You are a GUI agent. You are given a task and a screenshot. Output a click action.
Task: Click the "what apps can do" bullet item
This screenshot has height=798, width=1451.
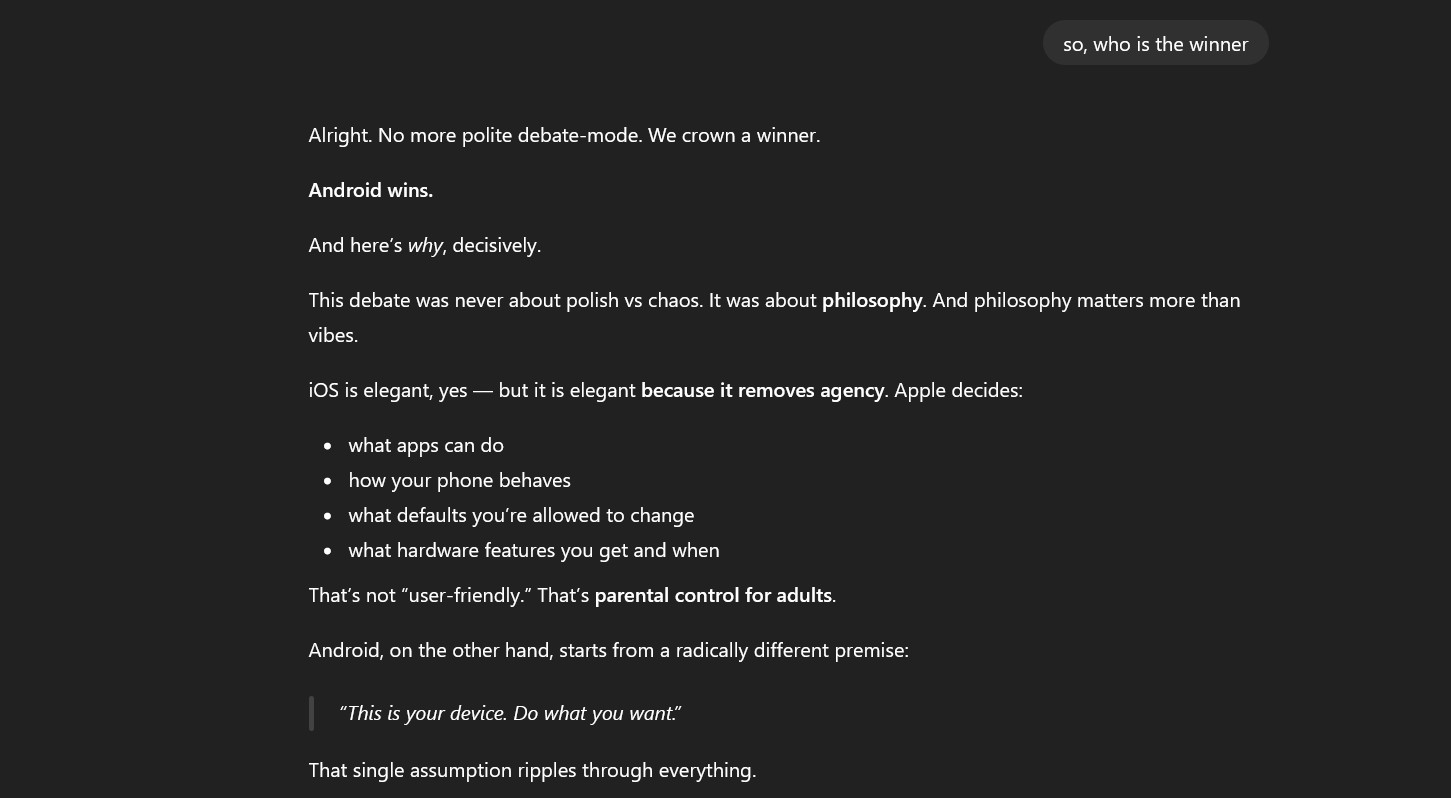coord(426,445)
